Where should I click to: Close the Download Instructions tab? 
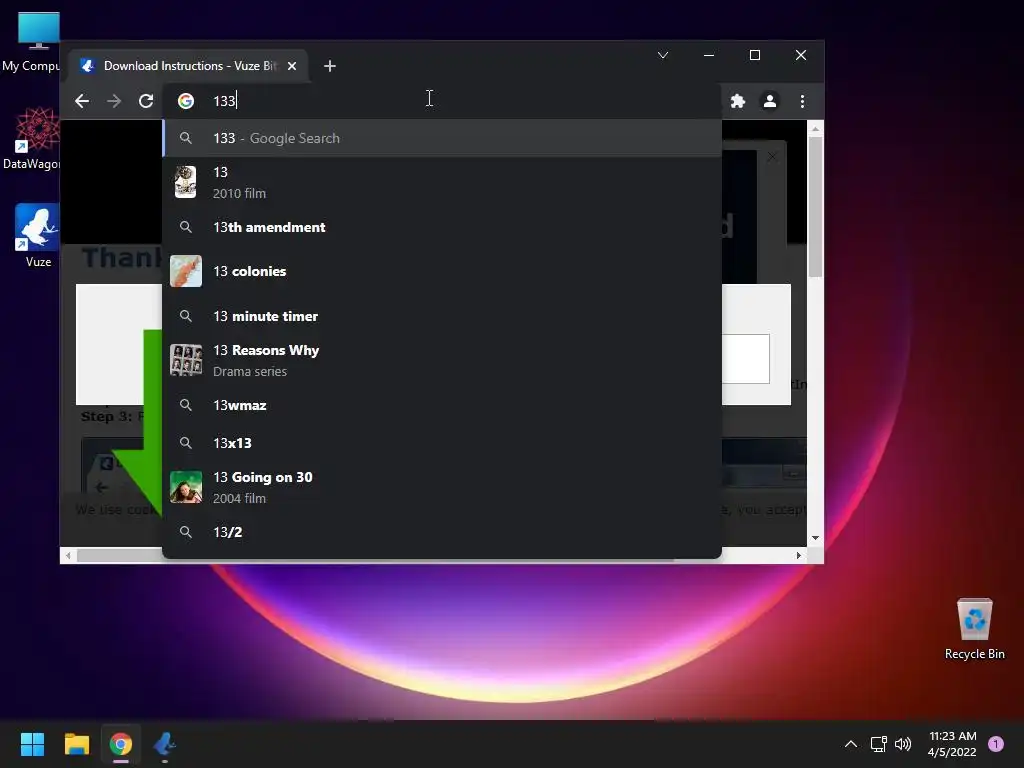pyautogui.click(x=292, y=66)
